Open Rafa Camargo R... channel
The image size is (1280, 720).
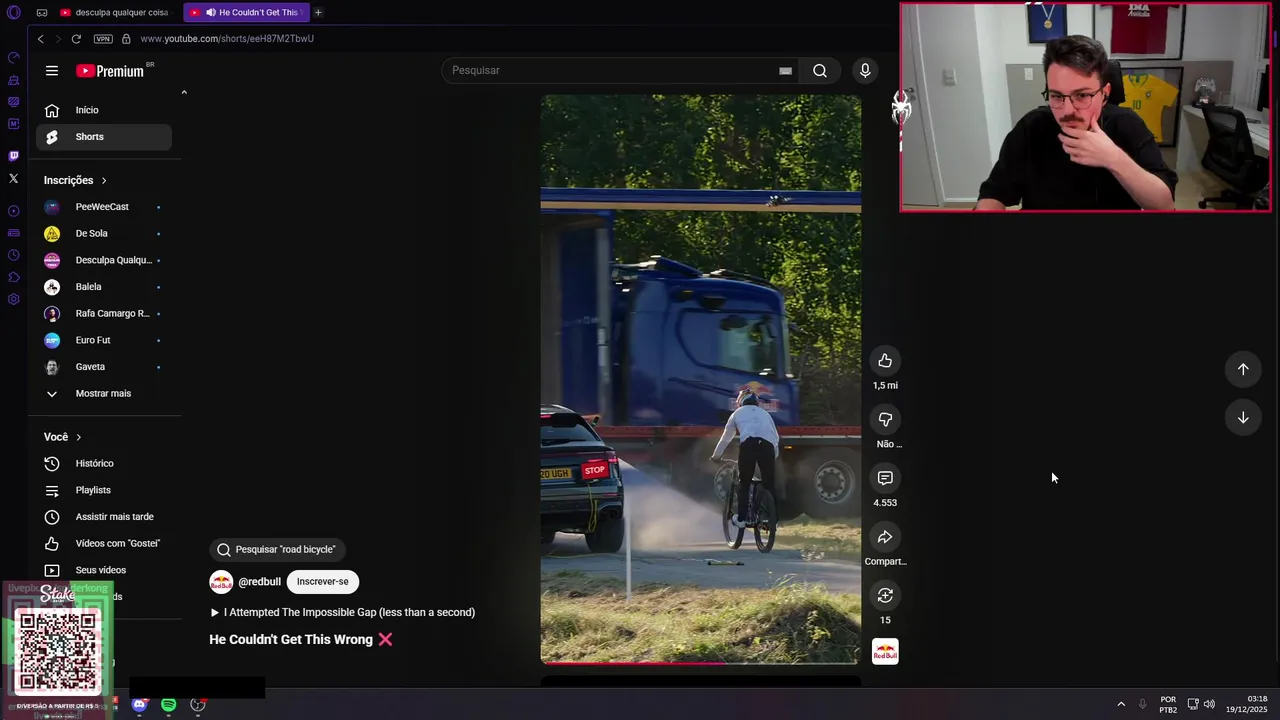point(104,314)
